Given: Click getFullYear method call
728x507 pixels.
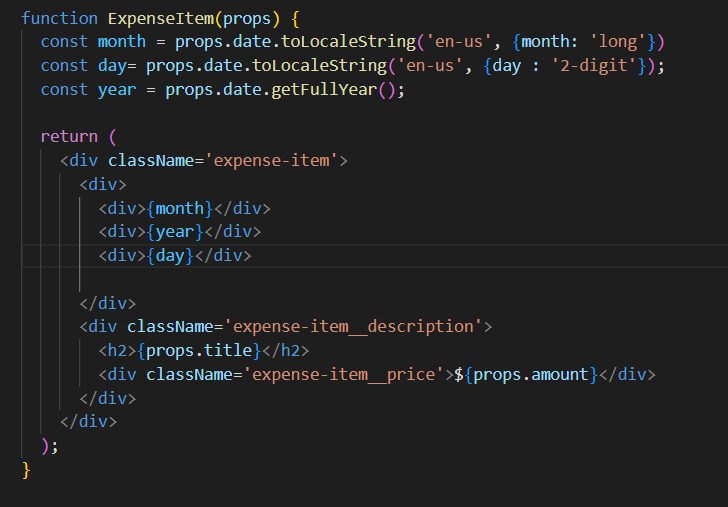Looking at the screenshot, I should tap(324, 90).
